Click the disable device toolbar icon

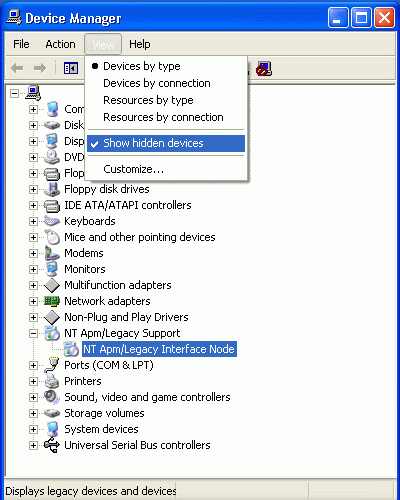(x=264, y=69)
